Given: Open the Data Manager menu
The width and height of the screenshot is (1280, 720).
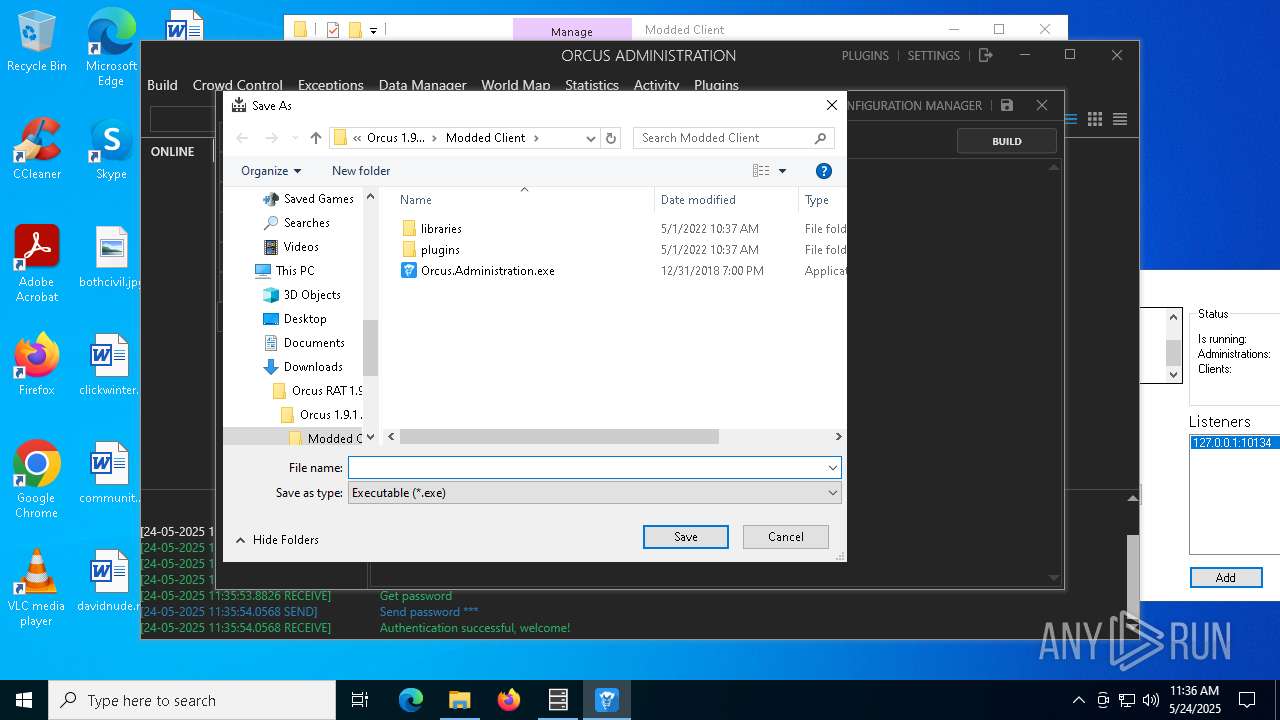Looking at the screenshot, I should [x=422, y=85].
